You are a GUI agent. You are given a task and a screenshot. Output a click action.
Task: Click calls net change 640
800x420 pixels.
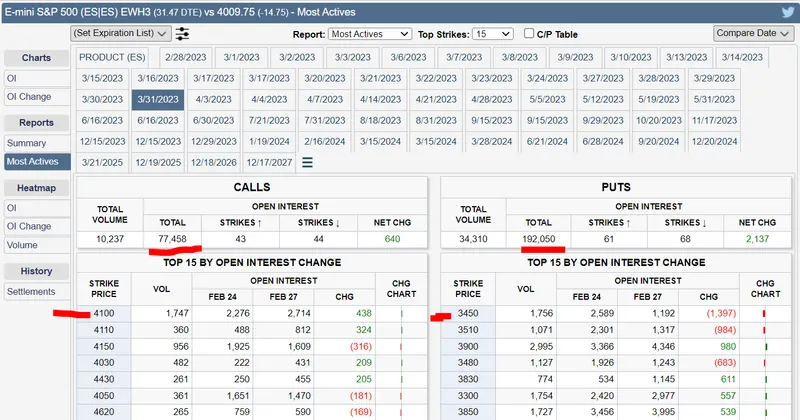pos(392,239)
